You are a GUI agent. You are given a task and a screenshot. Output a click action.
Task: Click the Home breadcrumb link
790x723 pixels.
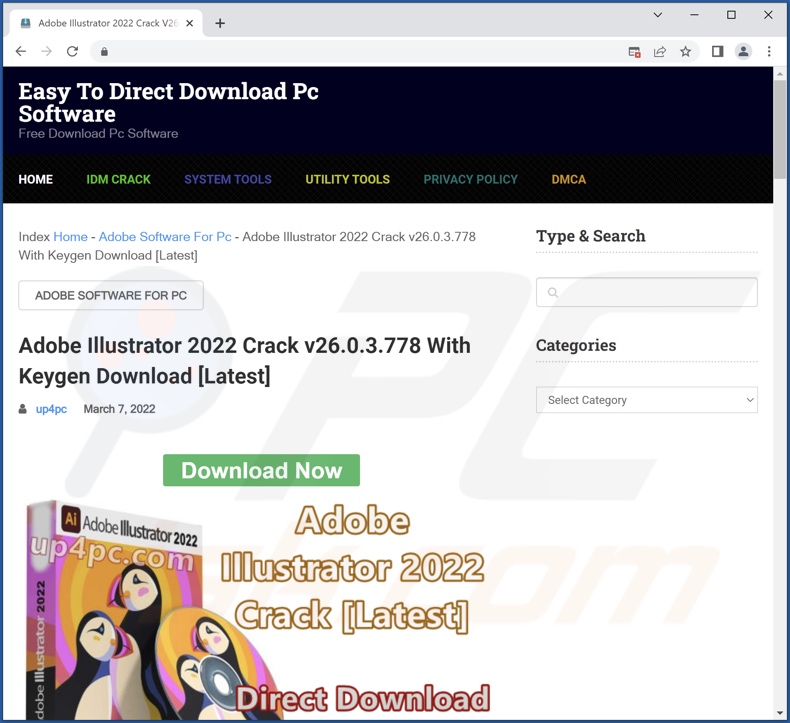pyautogui.click(x=71, y=237)
